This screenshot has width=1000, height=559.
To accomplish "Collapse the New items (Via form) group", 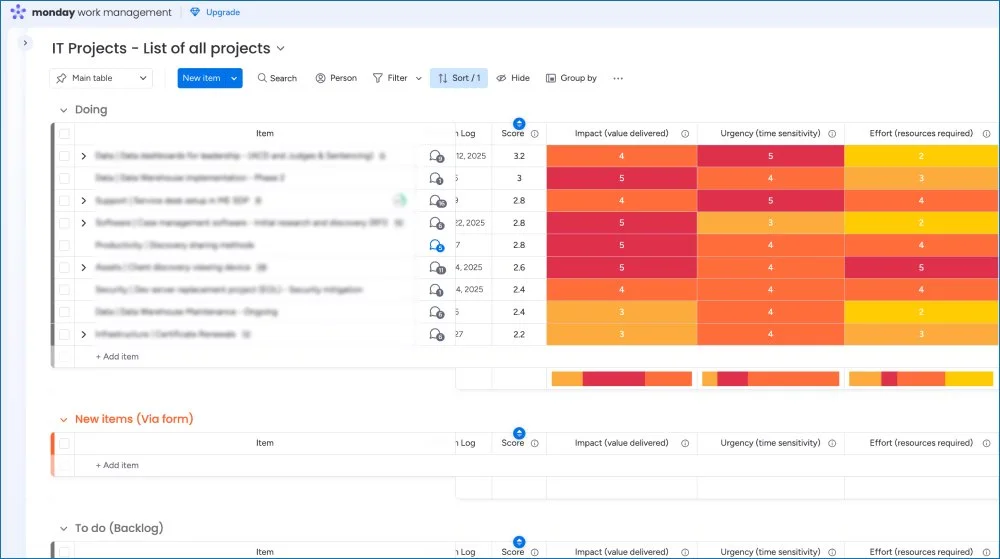I will pos(63,419).
